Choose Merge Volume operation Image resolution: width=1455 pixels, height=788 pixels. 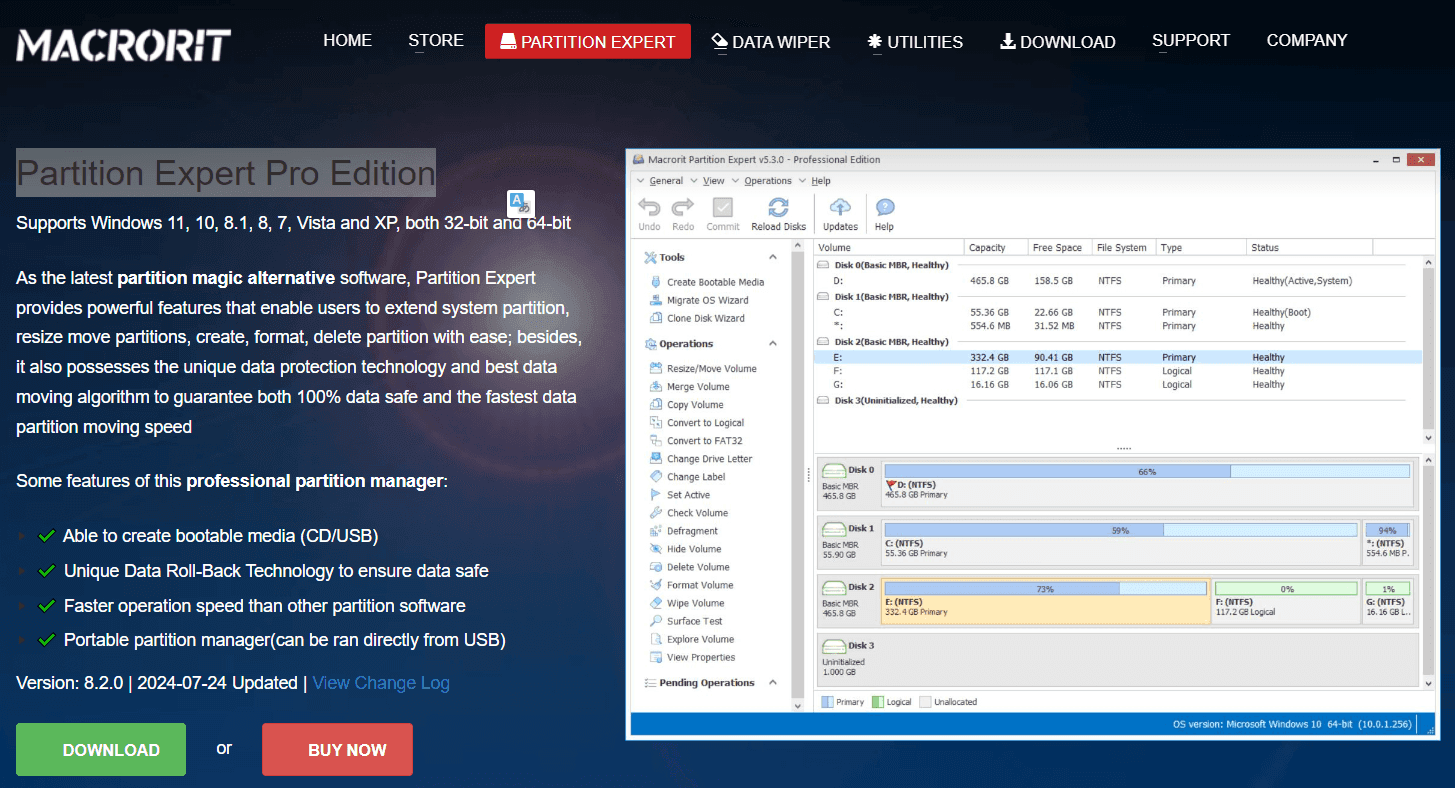coord(690,386)
